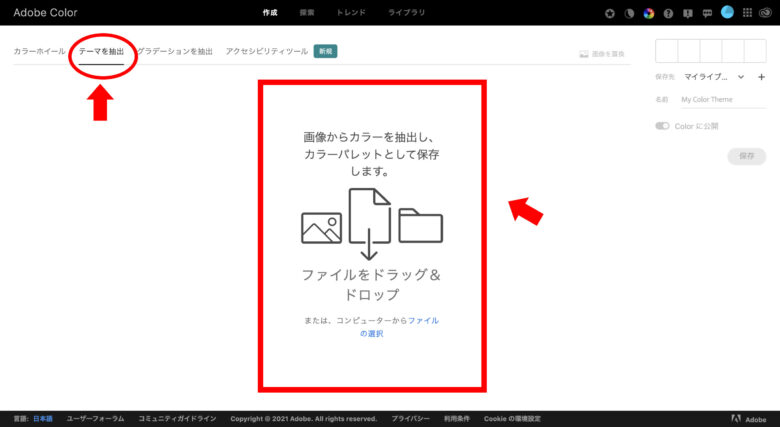Open the トレンド menu item
780x427 pixels.
point(351,13)
